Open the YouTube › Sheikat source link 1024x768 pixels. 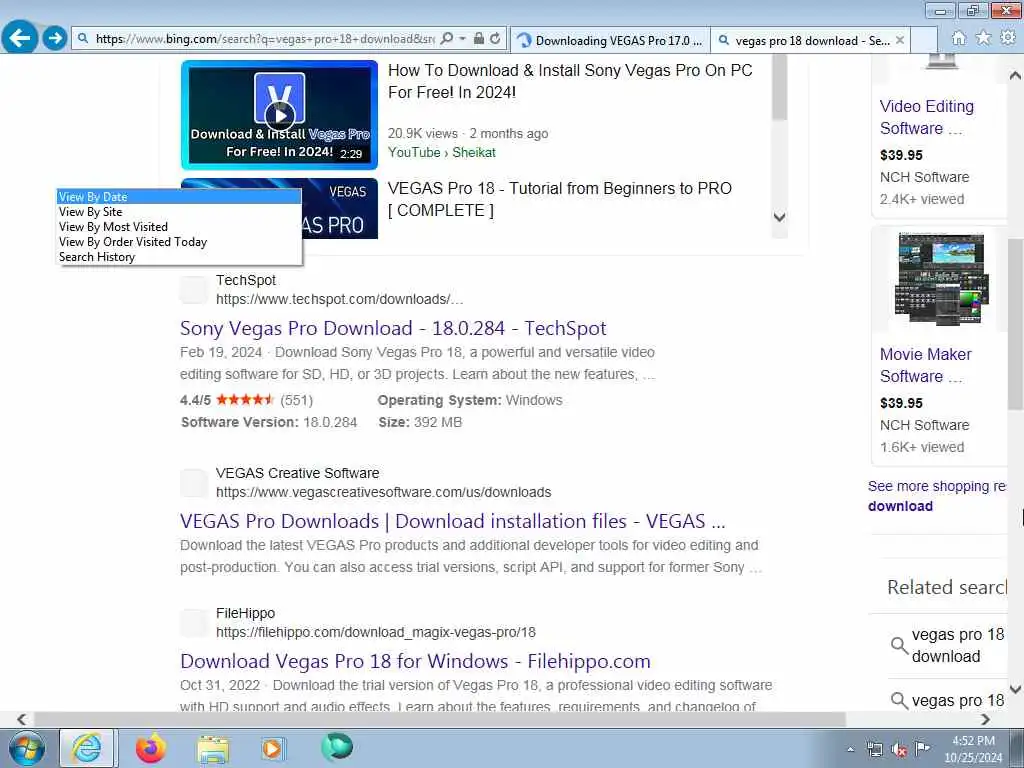point(441,152)
